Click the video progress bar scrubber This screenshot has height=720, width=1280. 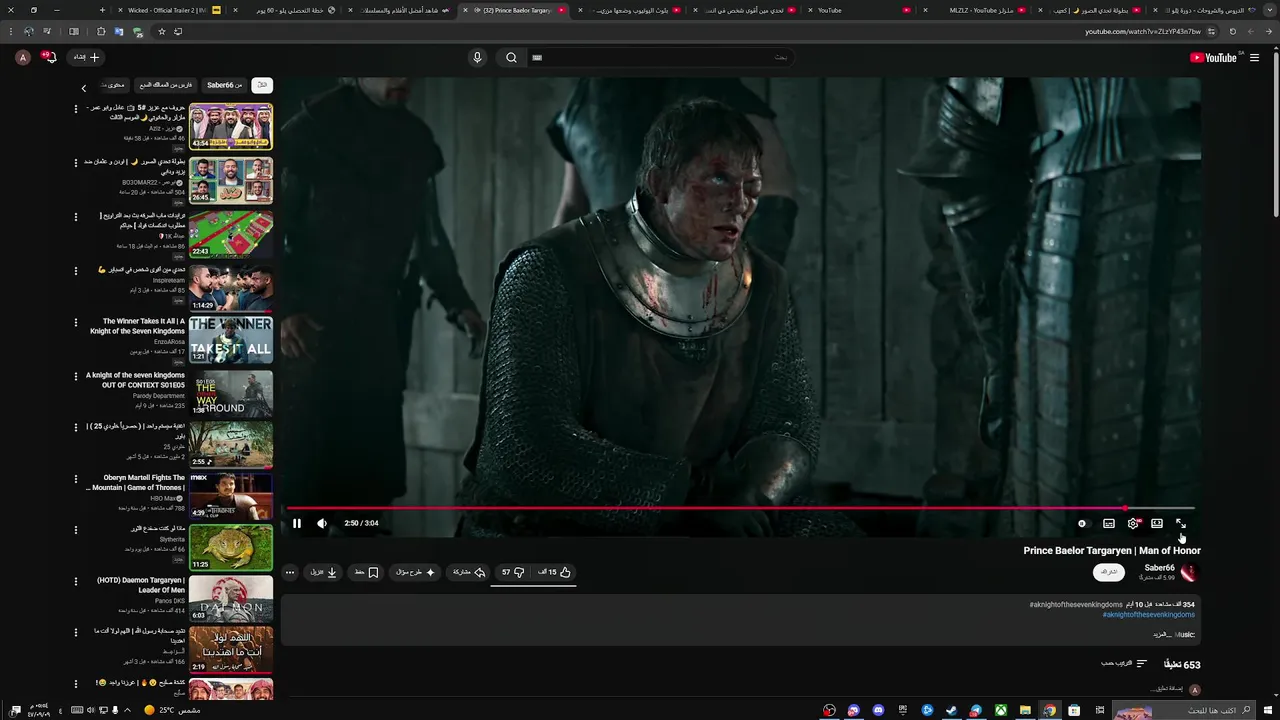point(1125,509)
